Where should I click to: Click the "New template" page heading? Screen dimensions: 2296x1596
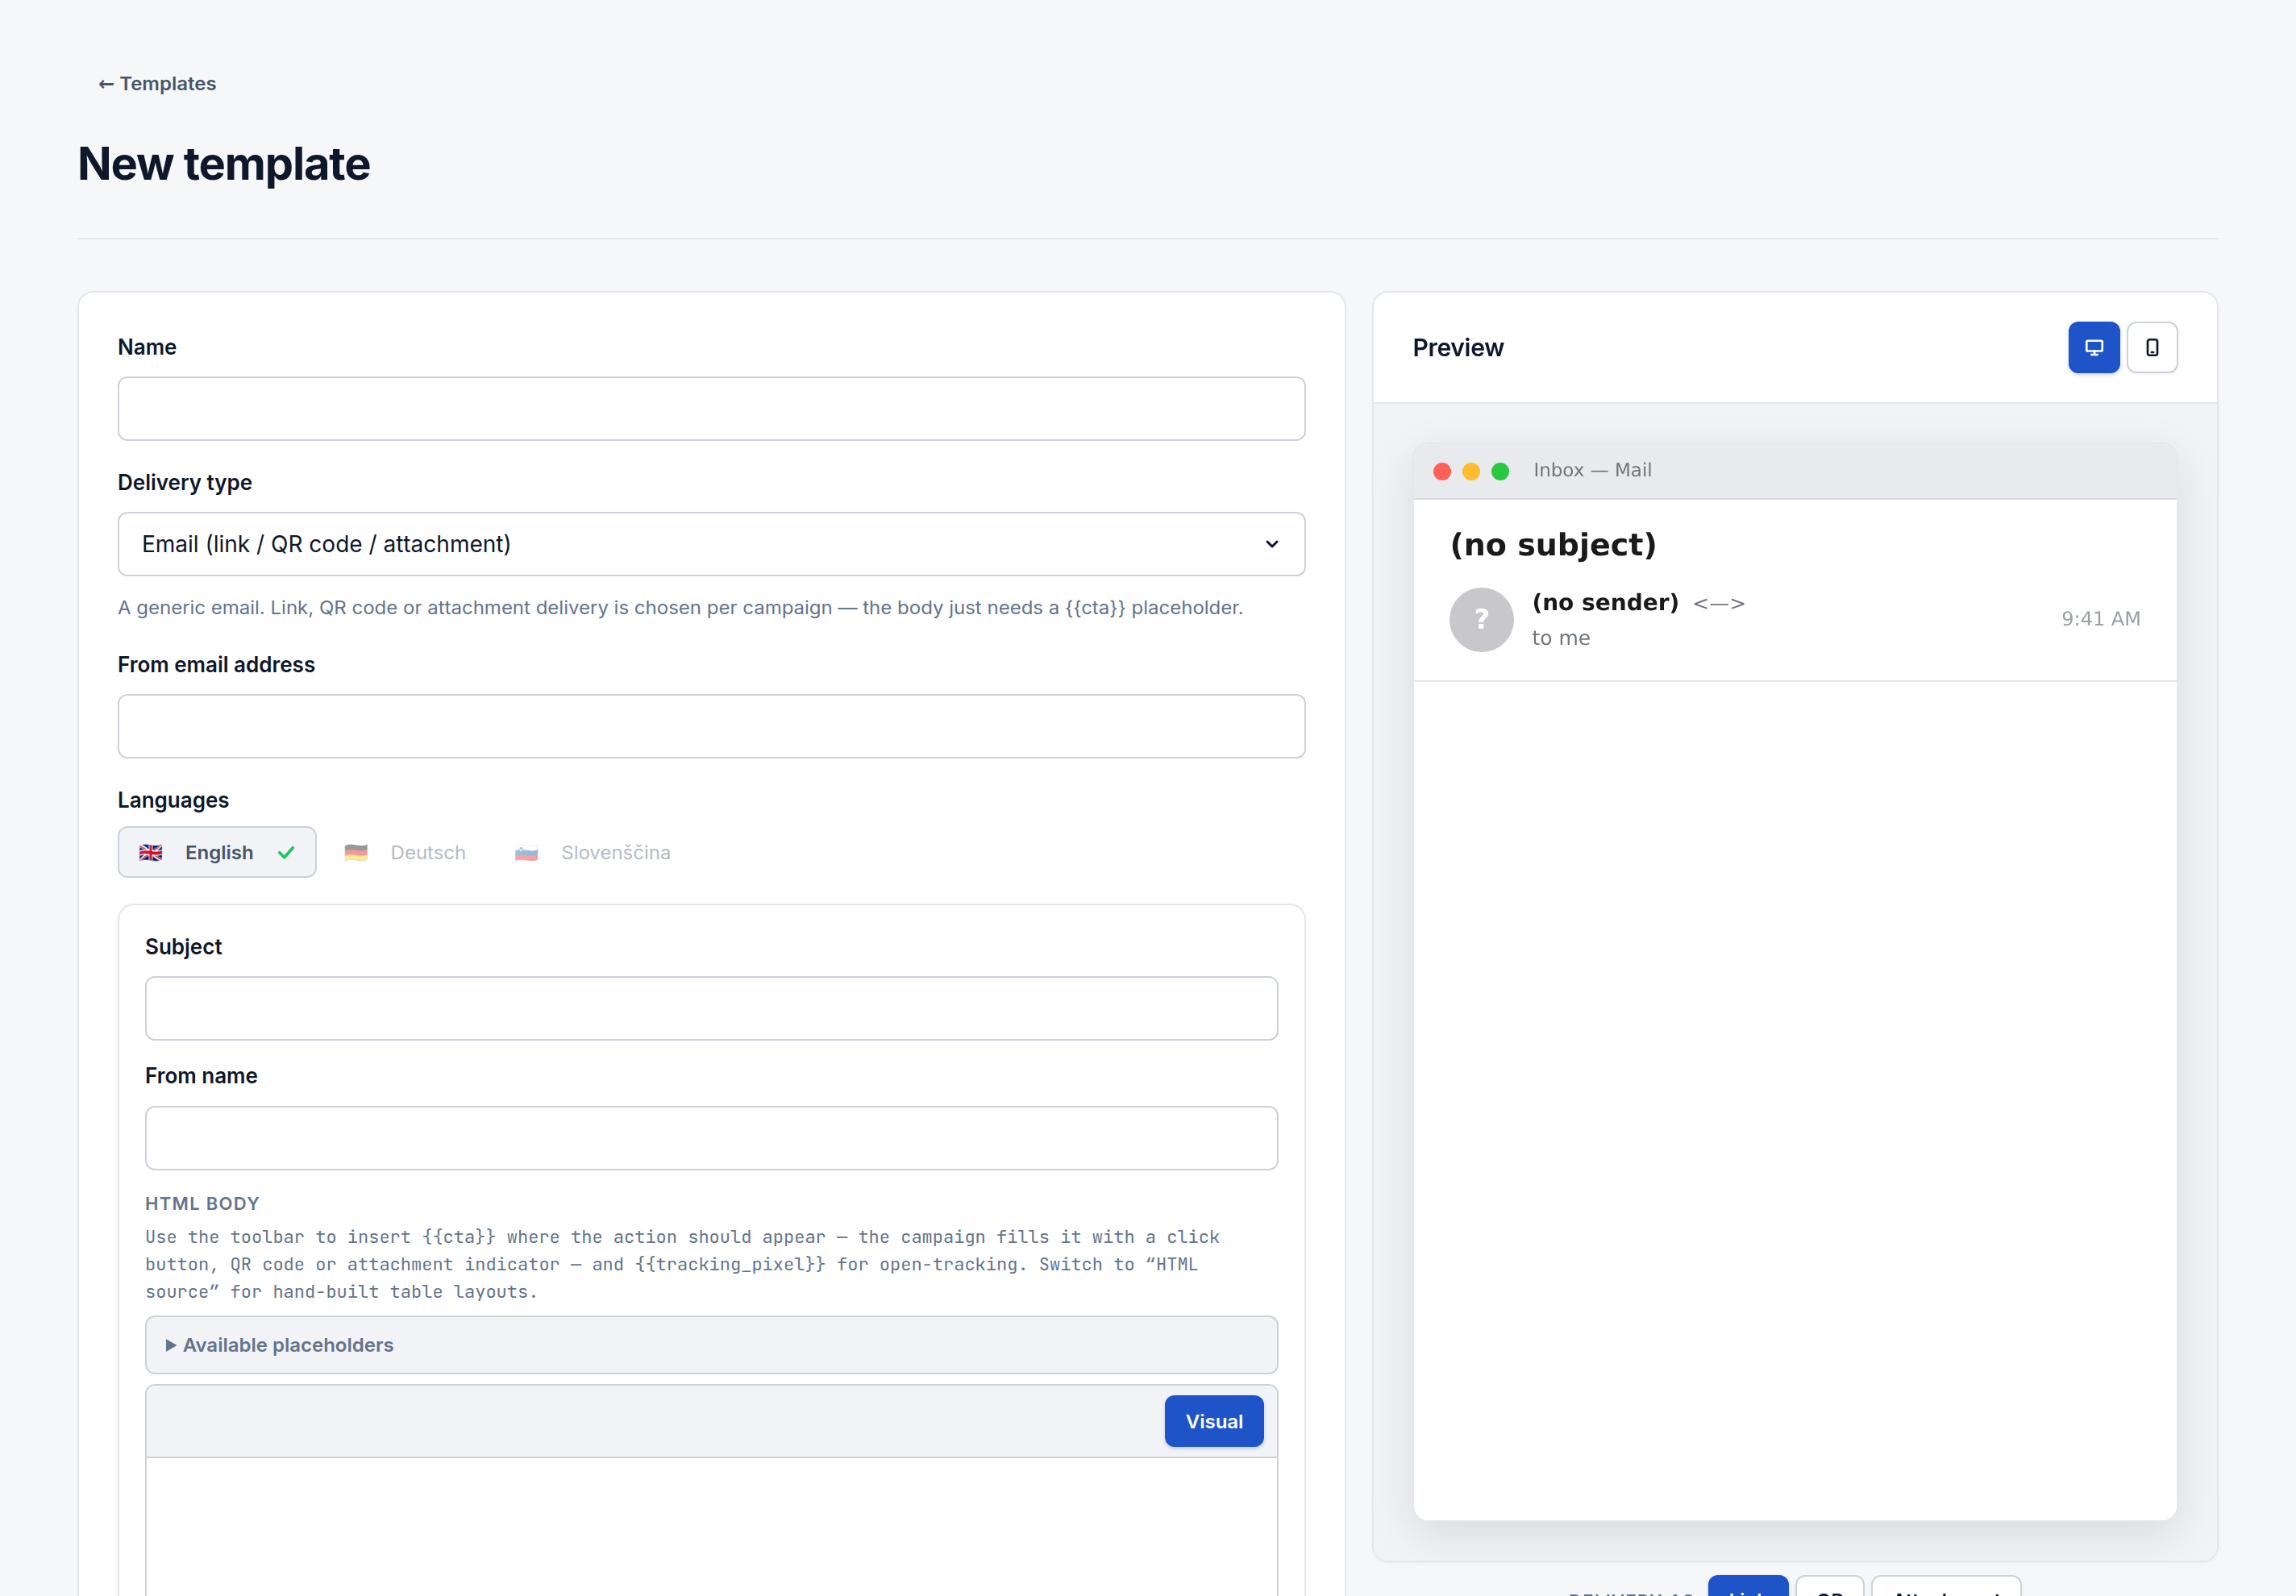pos(224,164)
